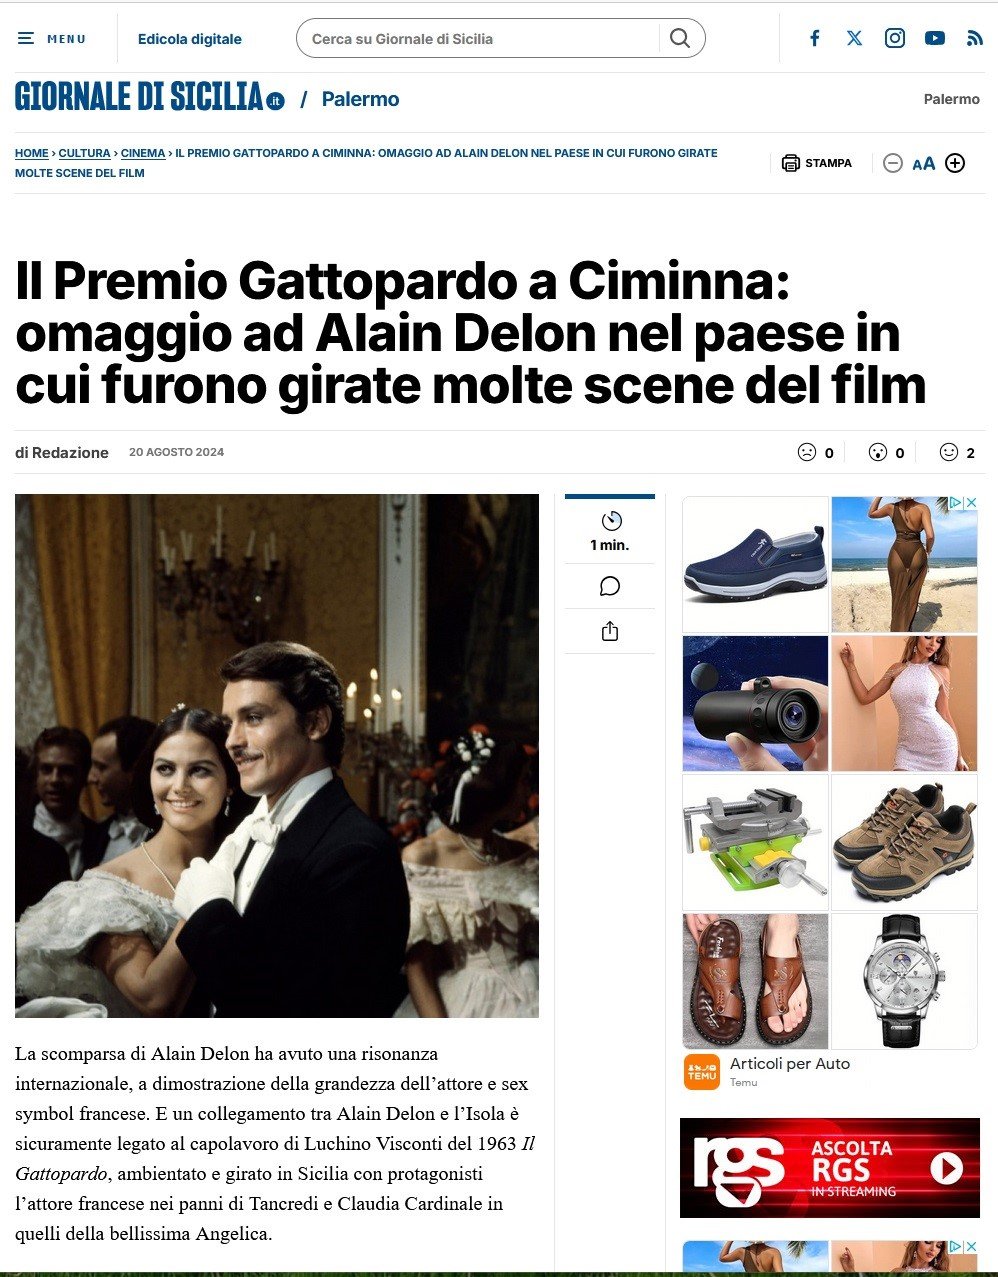
Task: Click the comments speech bubble icon
Action: pos(610,586)
